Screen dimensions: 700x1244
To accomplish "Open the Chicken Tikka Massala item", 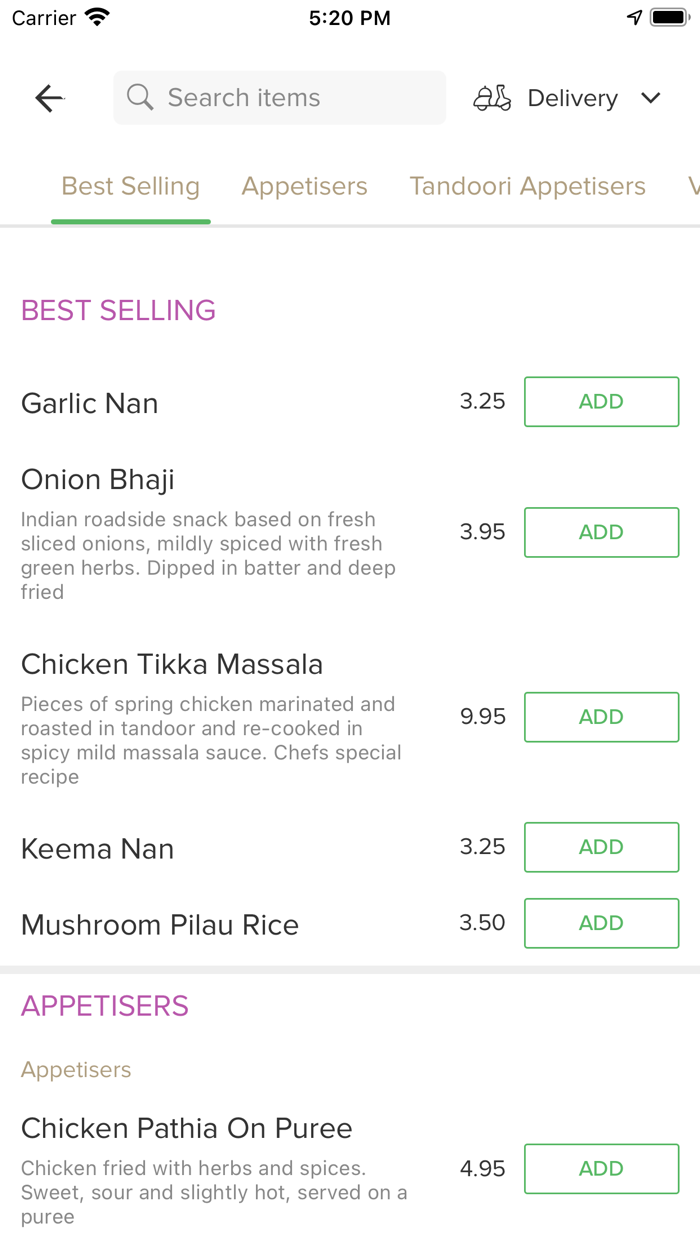I will coord(172,665).
